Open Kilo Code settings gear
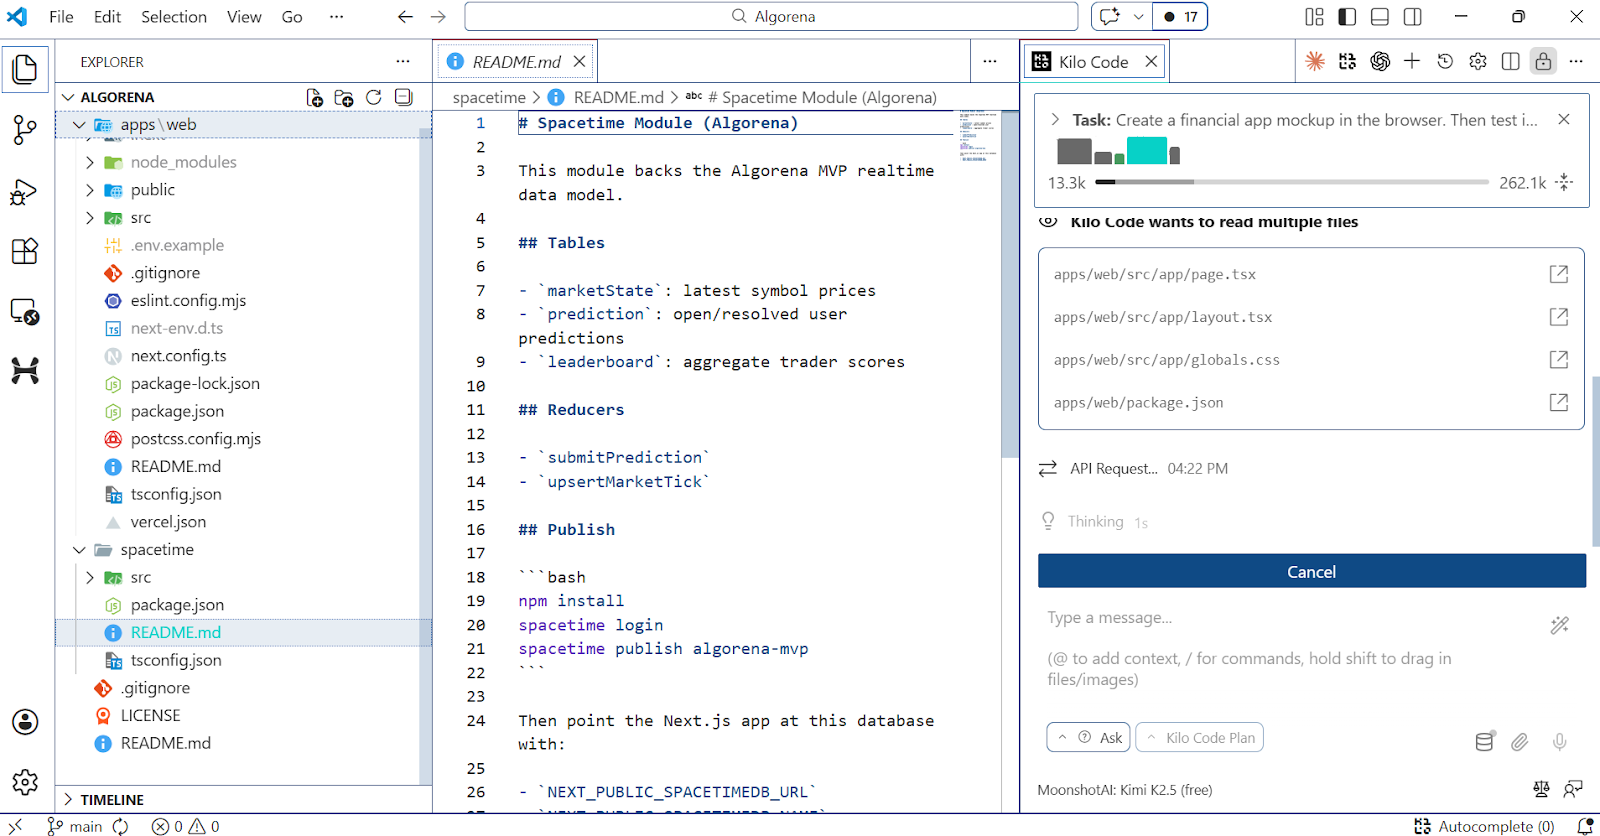Viewport: 1600px width, 836px height. pyautogui.click(x=1478, y=62)
